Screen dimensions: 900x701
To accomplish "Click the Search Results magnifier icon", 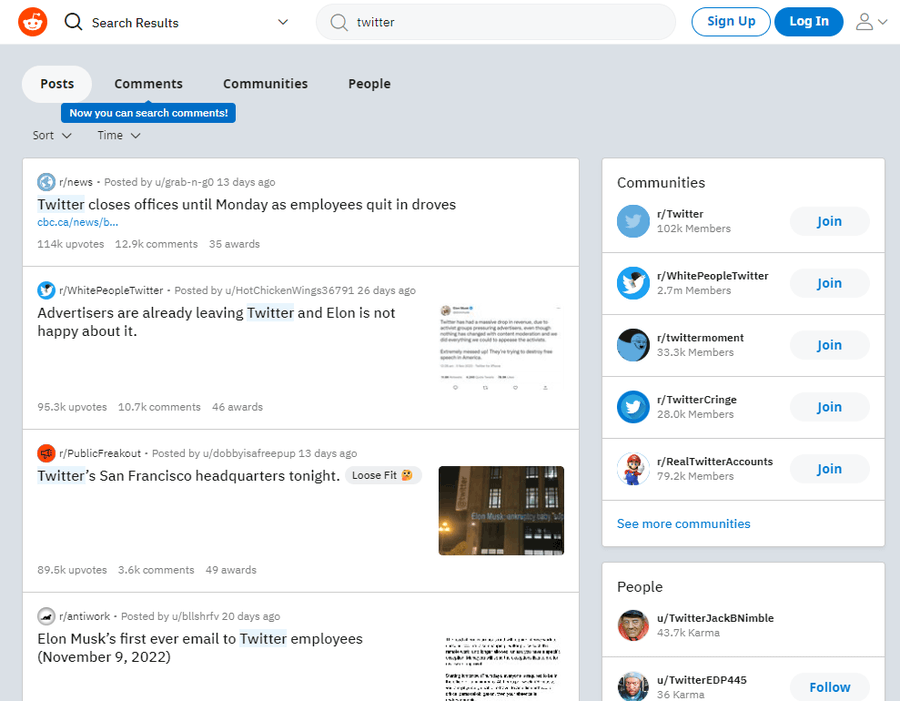I will (73, 22).
